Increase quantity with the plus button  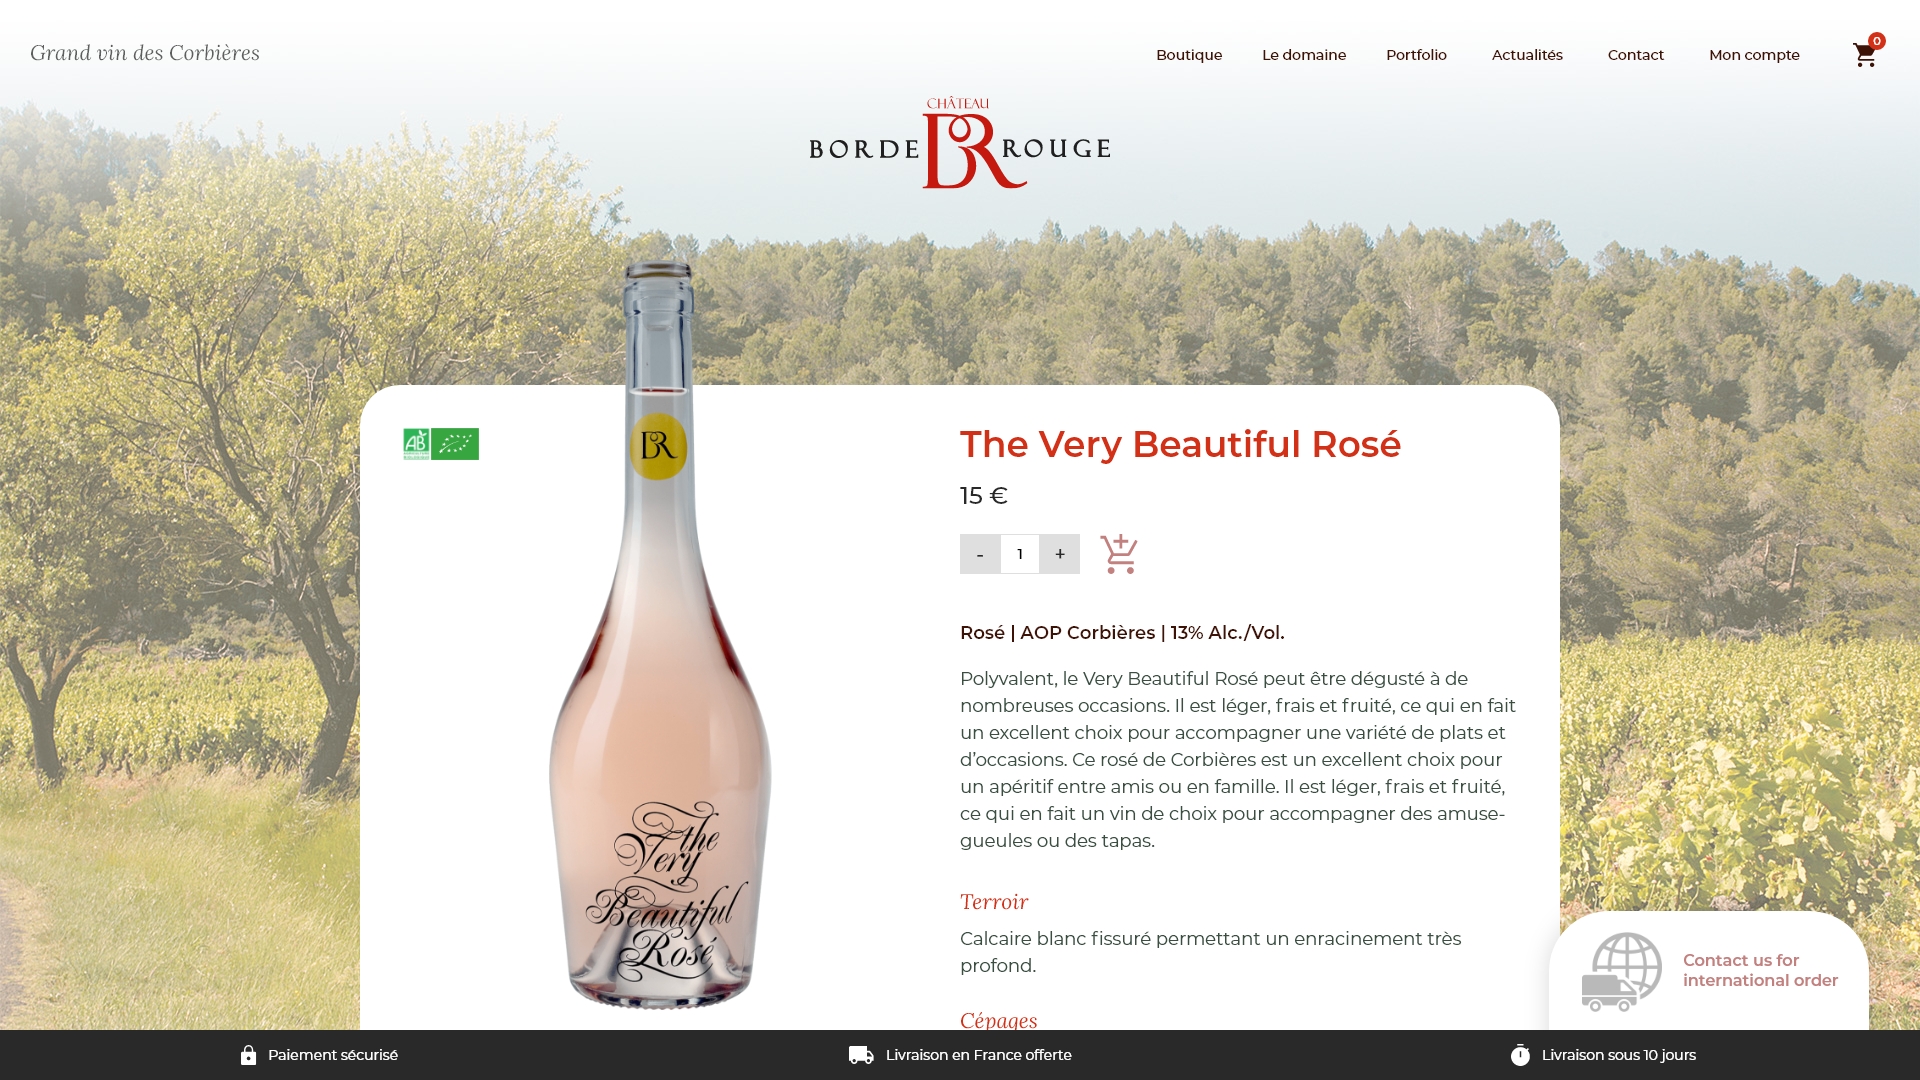(x=1060, y=554)
